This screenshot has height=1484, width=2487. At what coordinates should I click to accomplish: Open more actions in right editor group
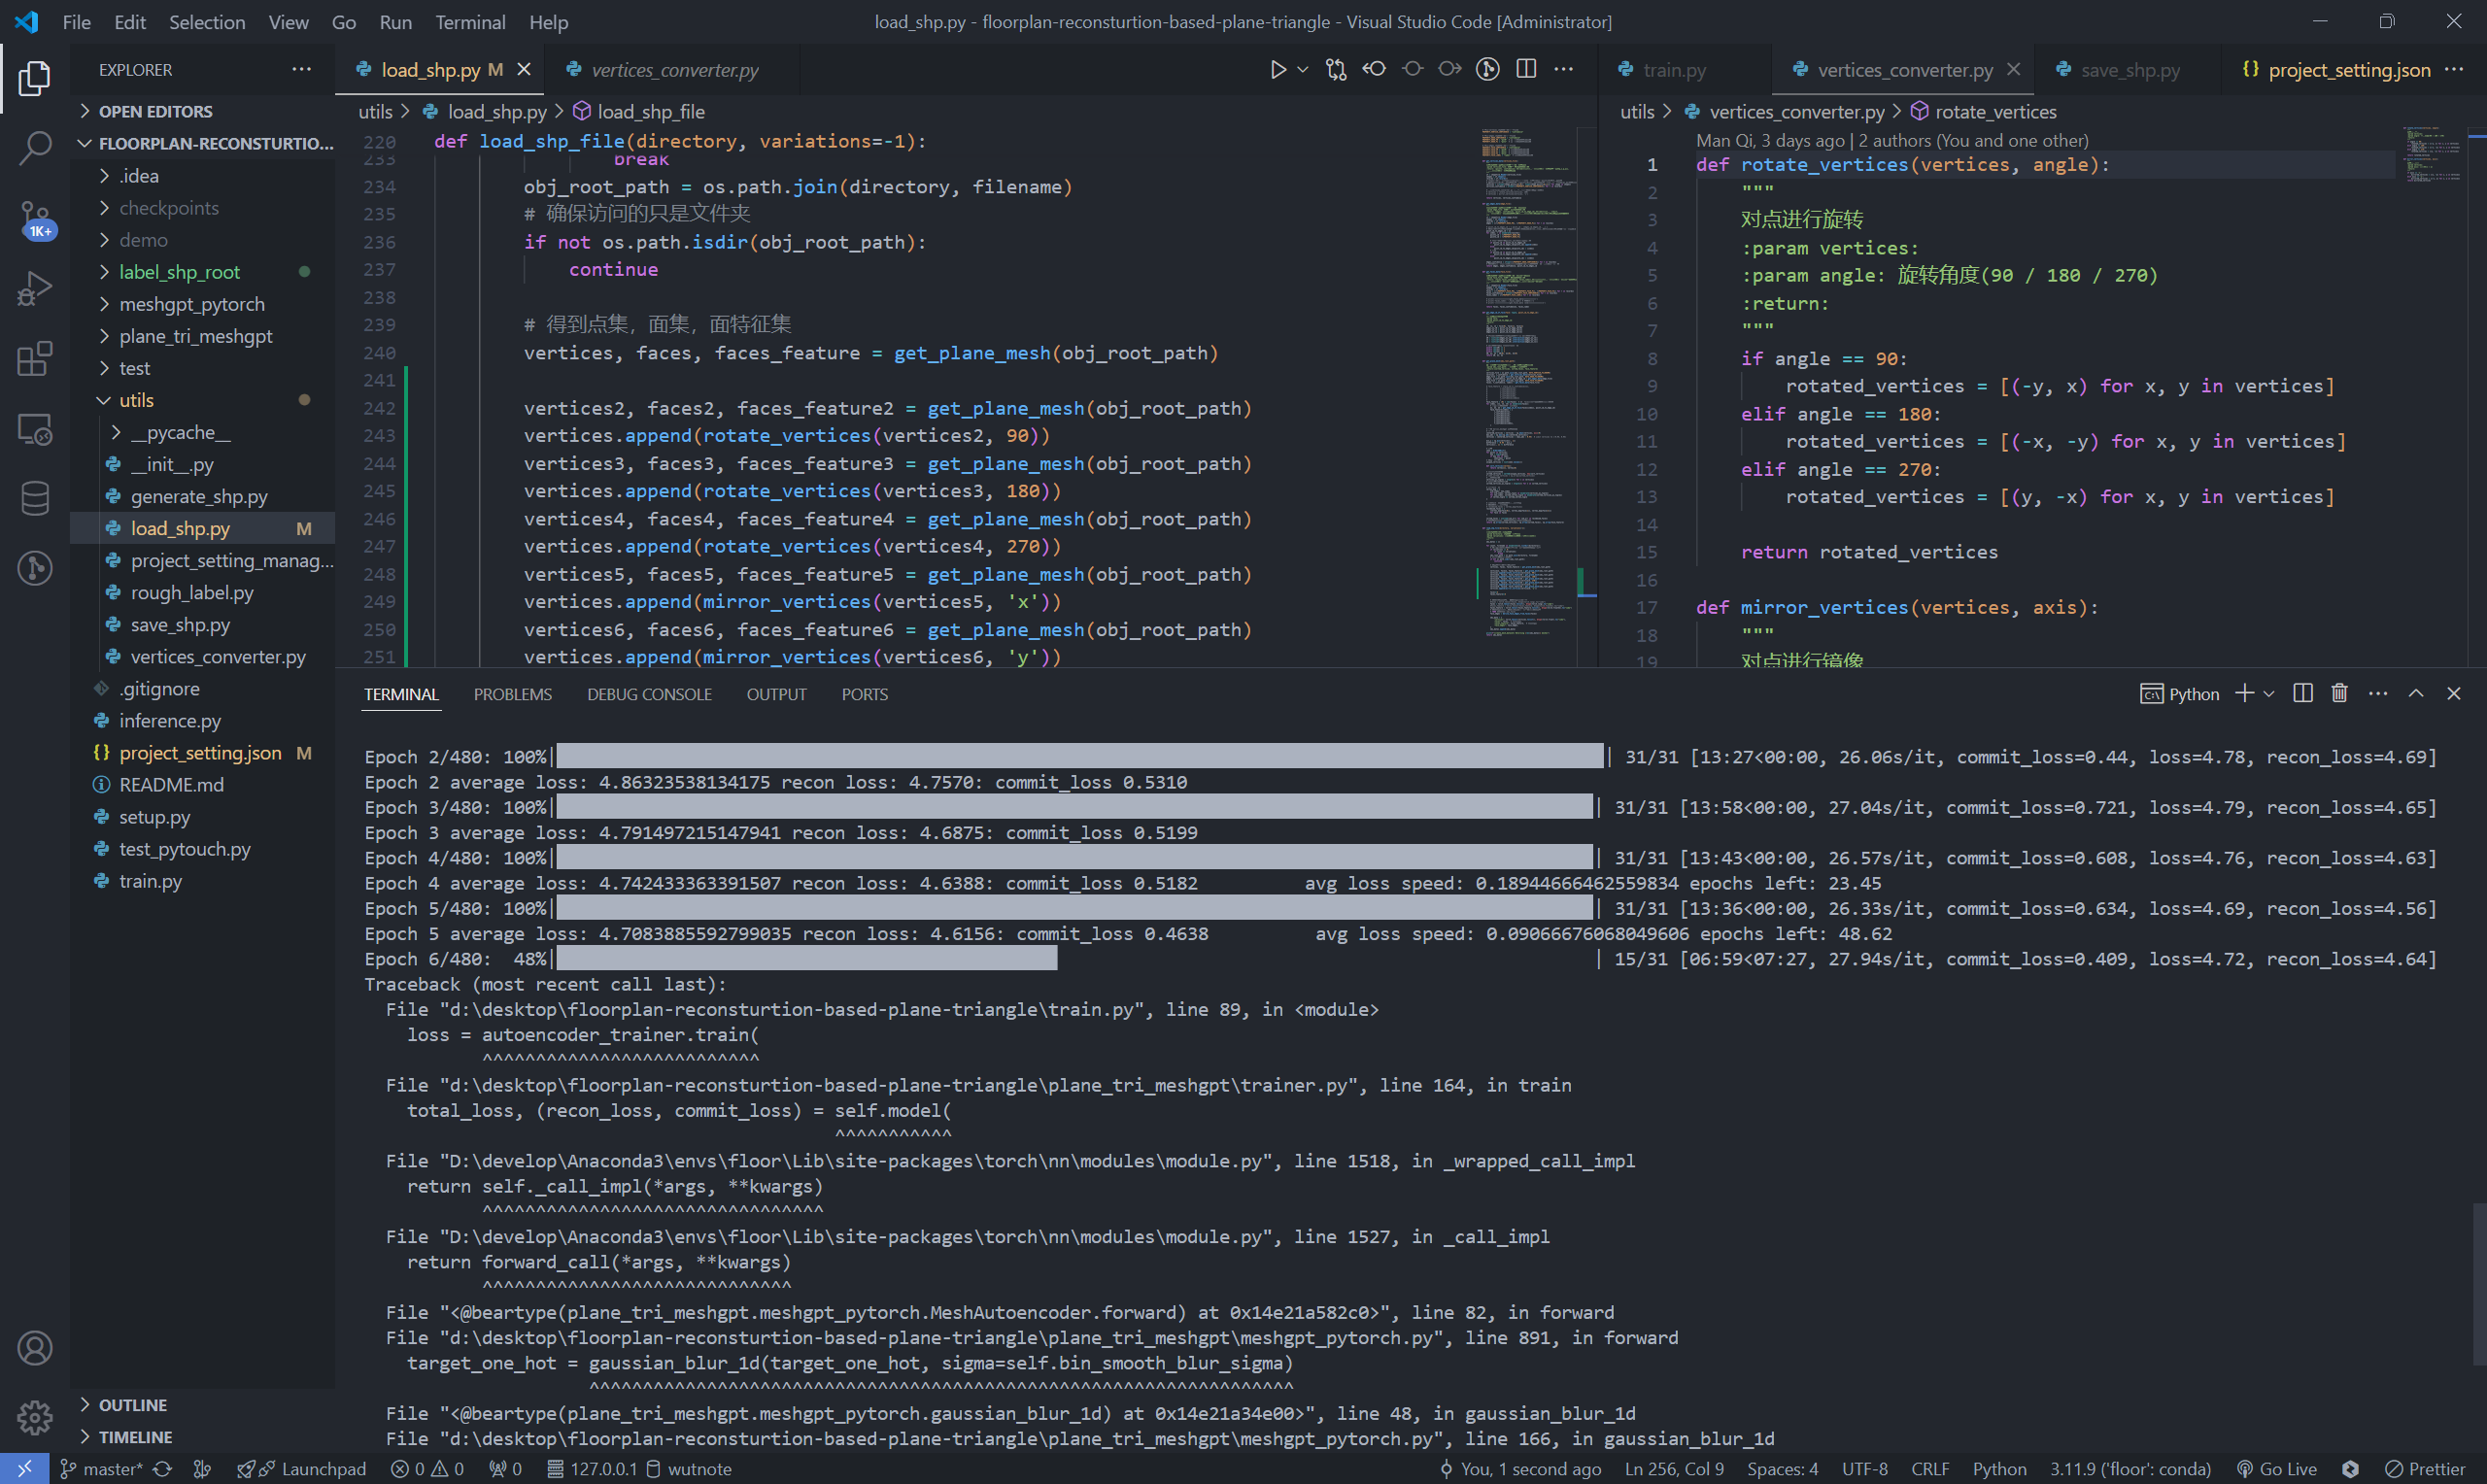click(x=2453, y=69)
